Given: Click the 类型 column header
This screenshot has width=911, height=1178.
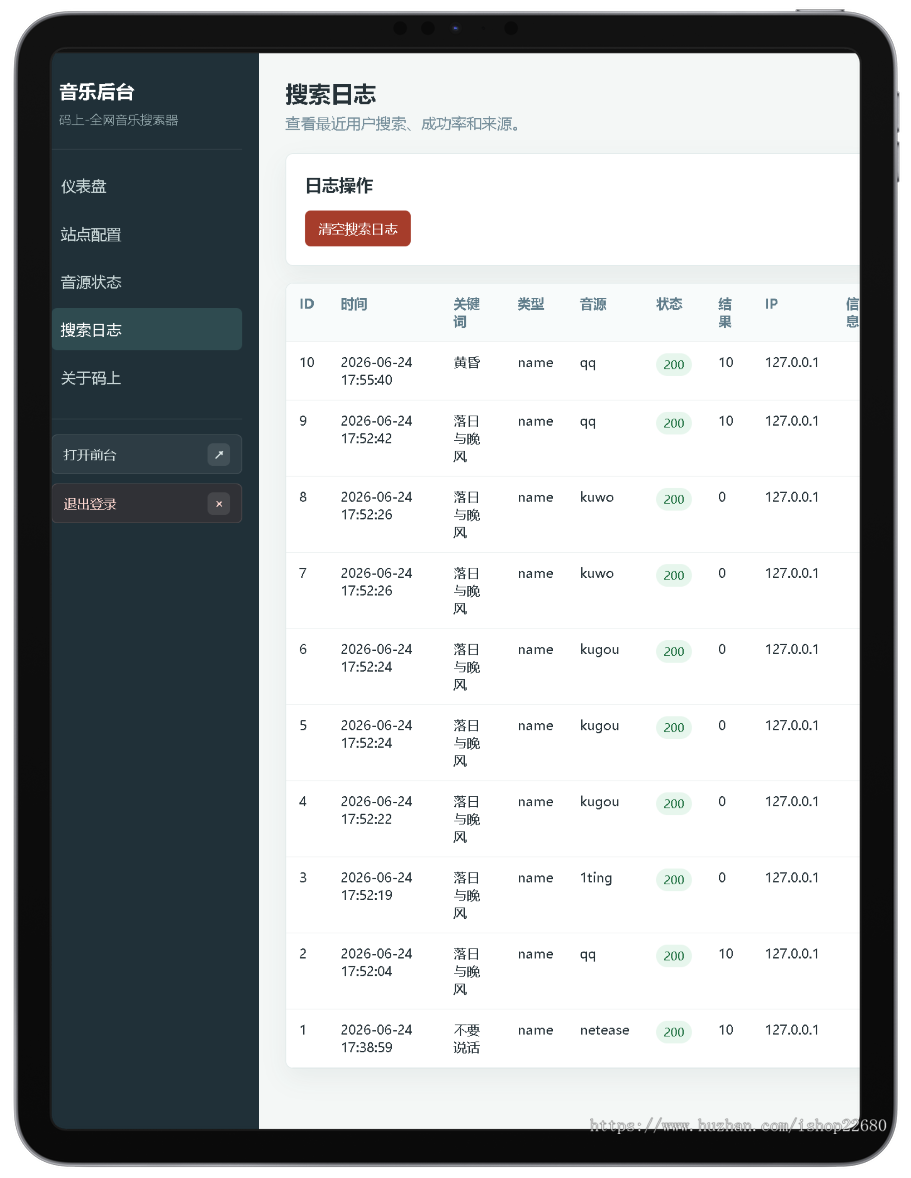Looking at the screenshot, I should coord(531,304).
